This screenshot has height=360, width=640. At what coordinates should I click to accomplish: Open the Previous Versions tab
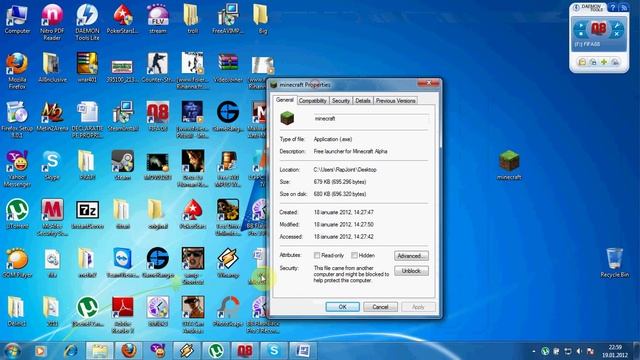click(x=395, y=100)
